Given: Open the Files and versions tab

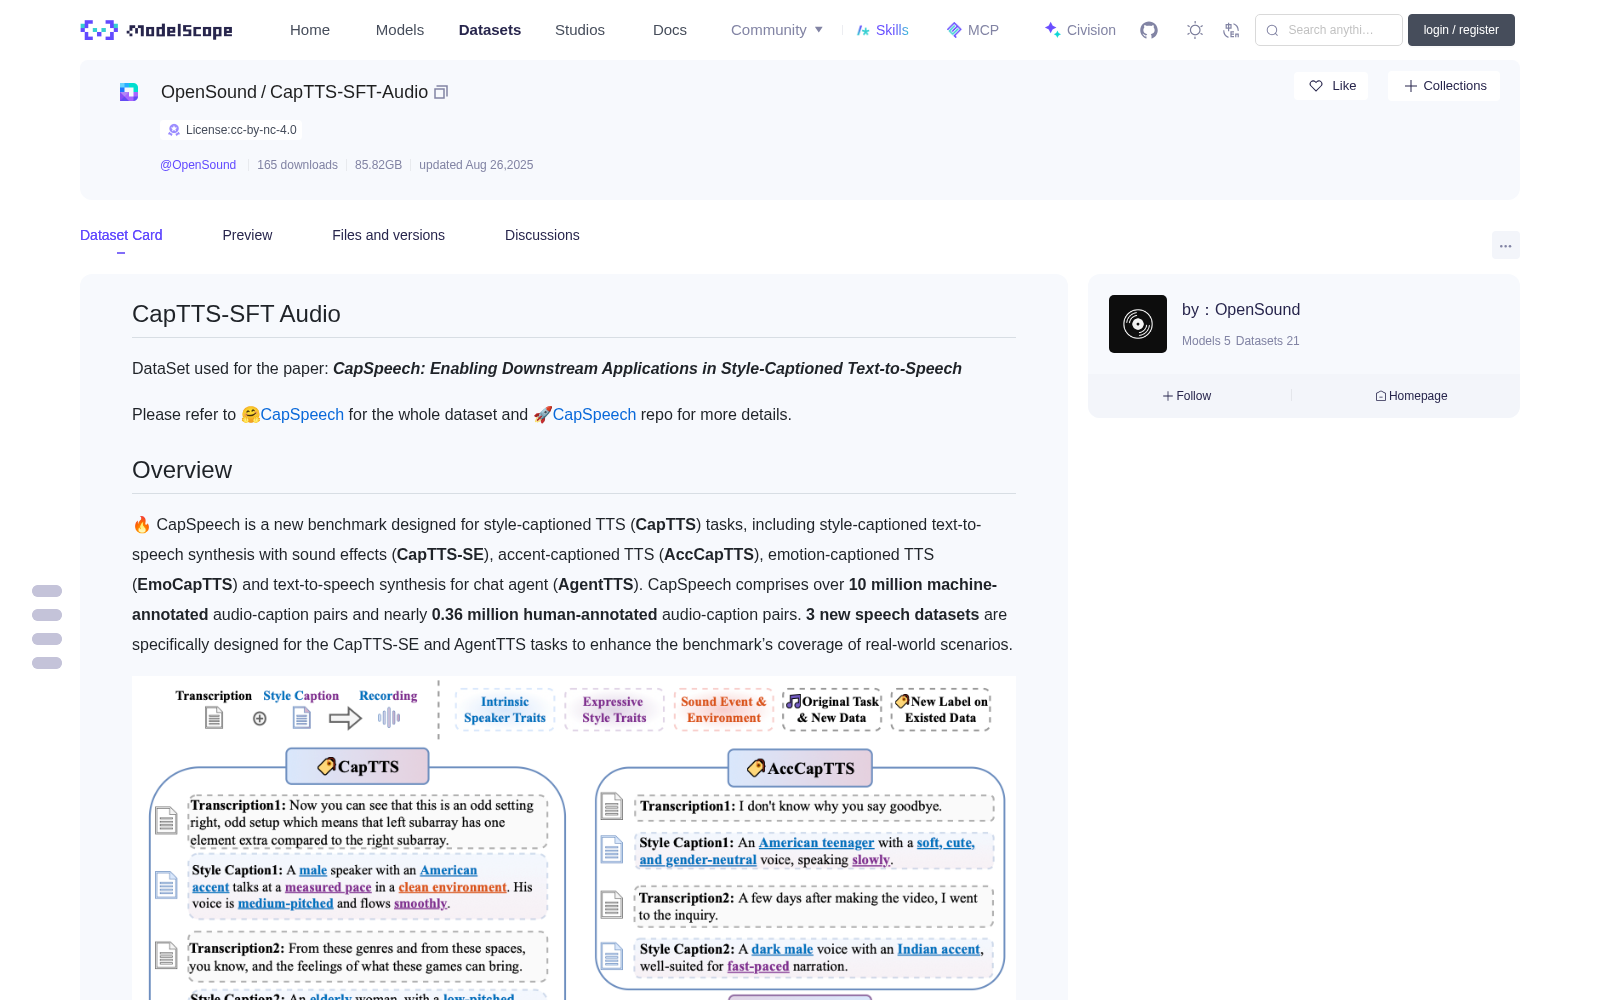Looking at the screenshot, I should (389, 235).
